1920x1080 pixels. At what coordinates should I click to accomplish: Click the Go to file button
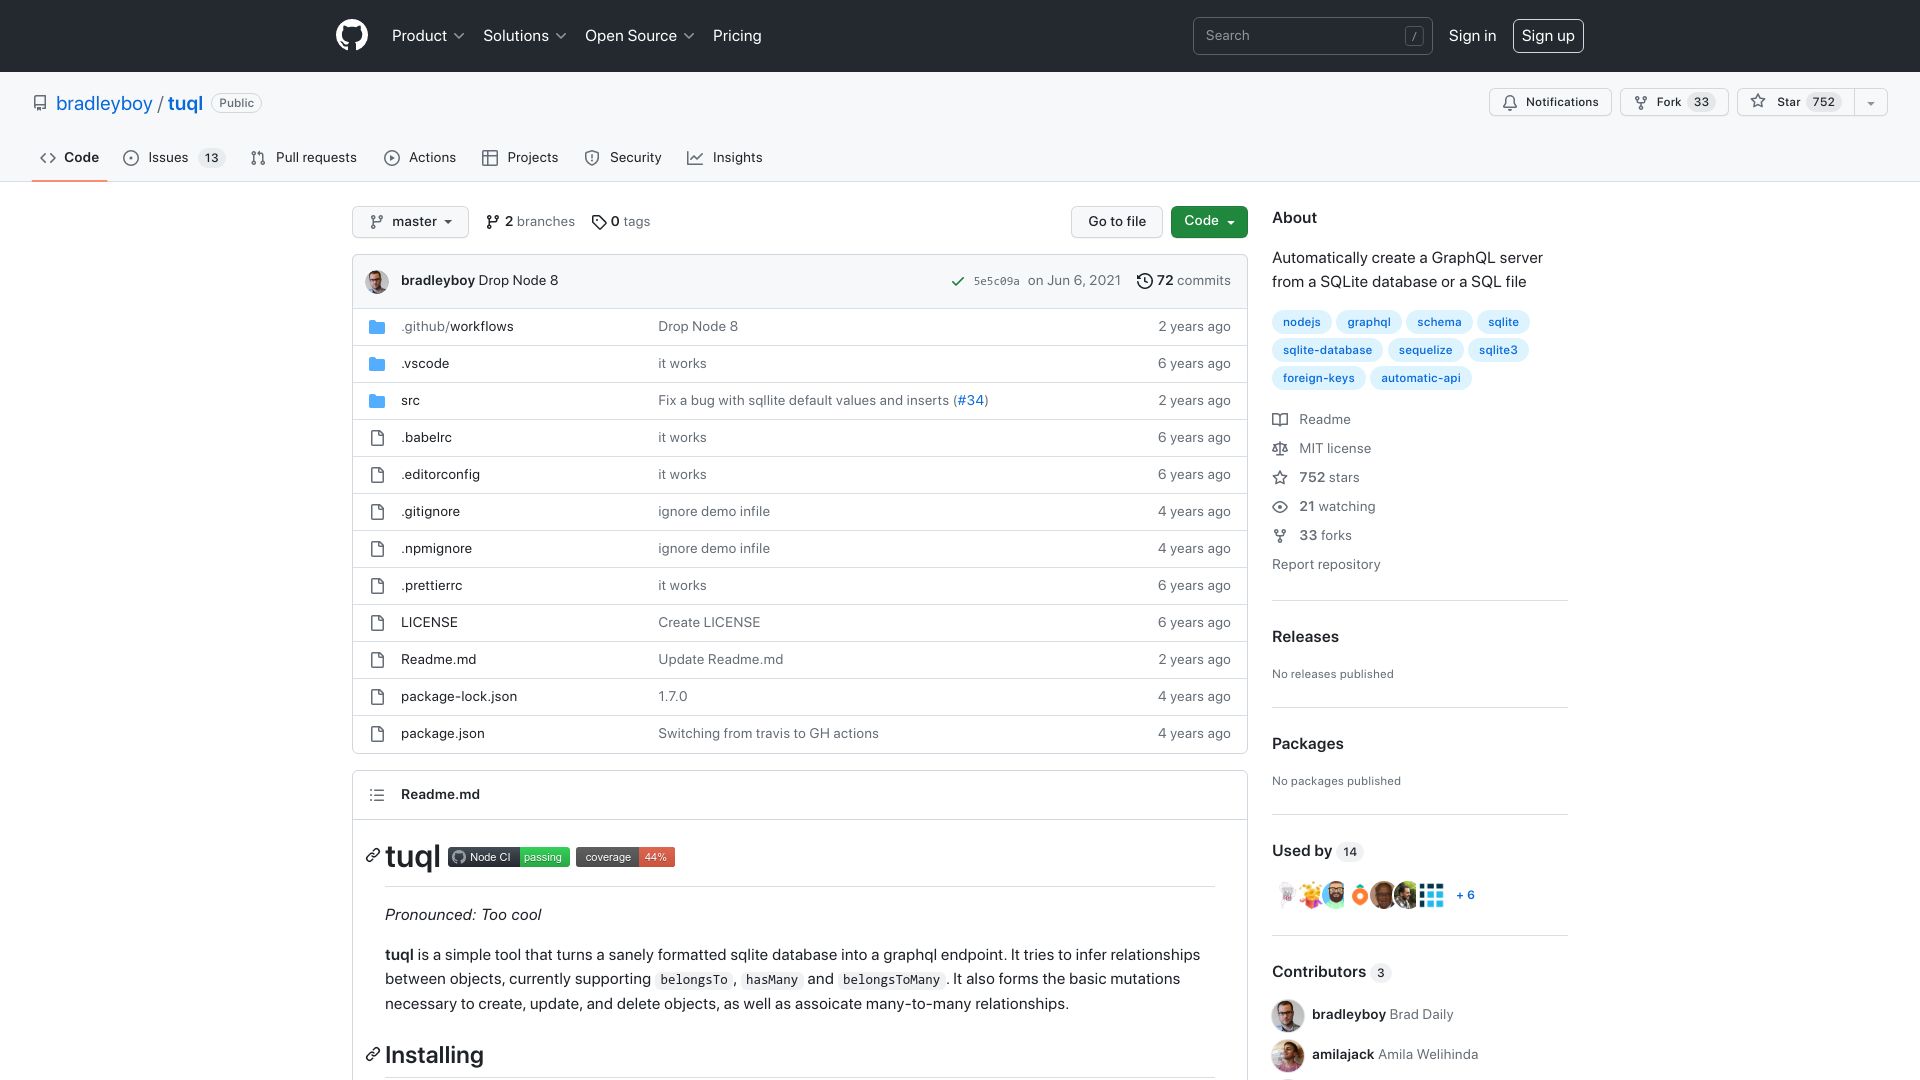click(x=1117, y=222)
